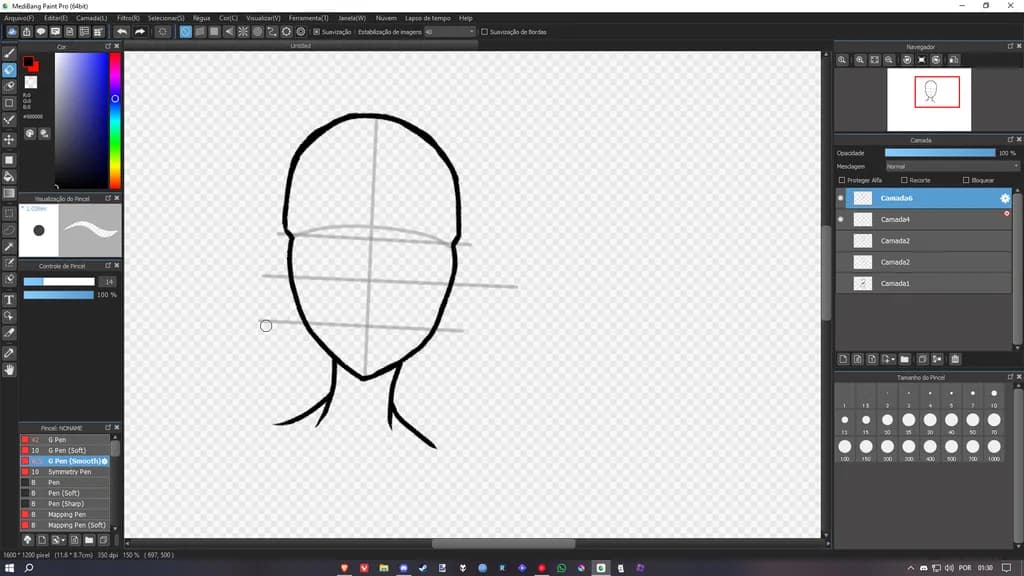
Task: Open the Ferramenta menu
Action: [x=308, y=18]
